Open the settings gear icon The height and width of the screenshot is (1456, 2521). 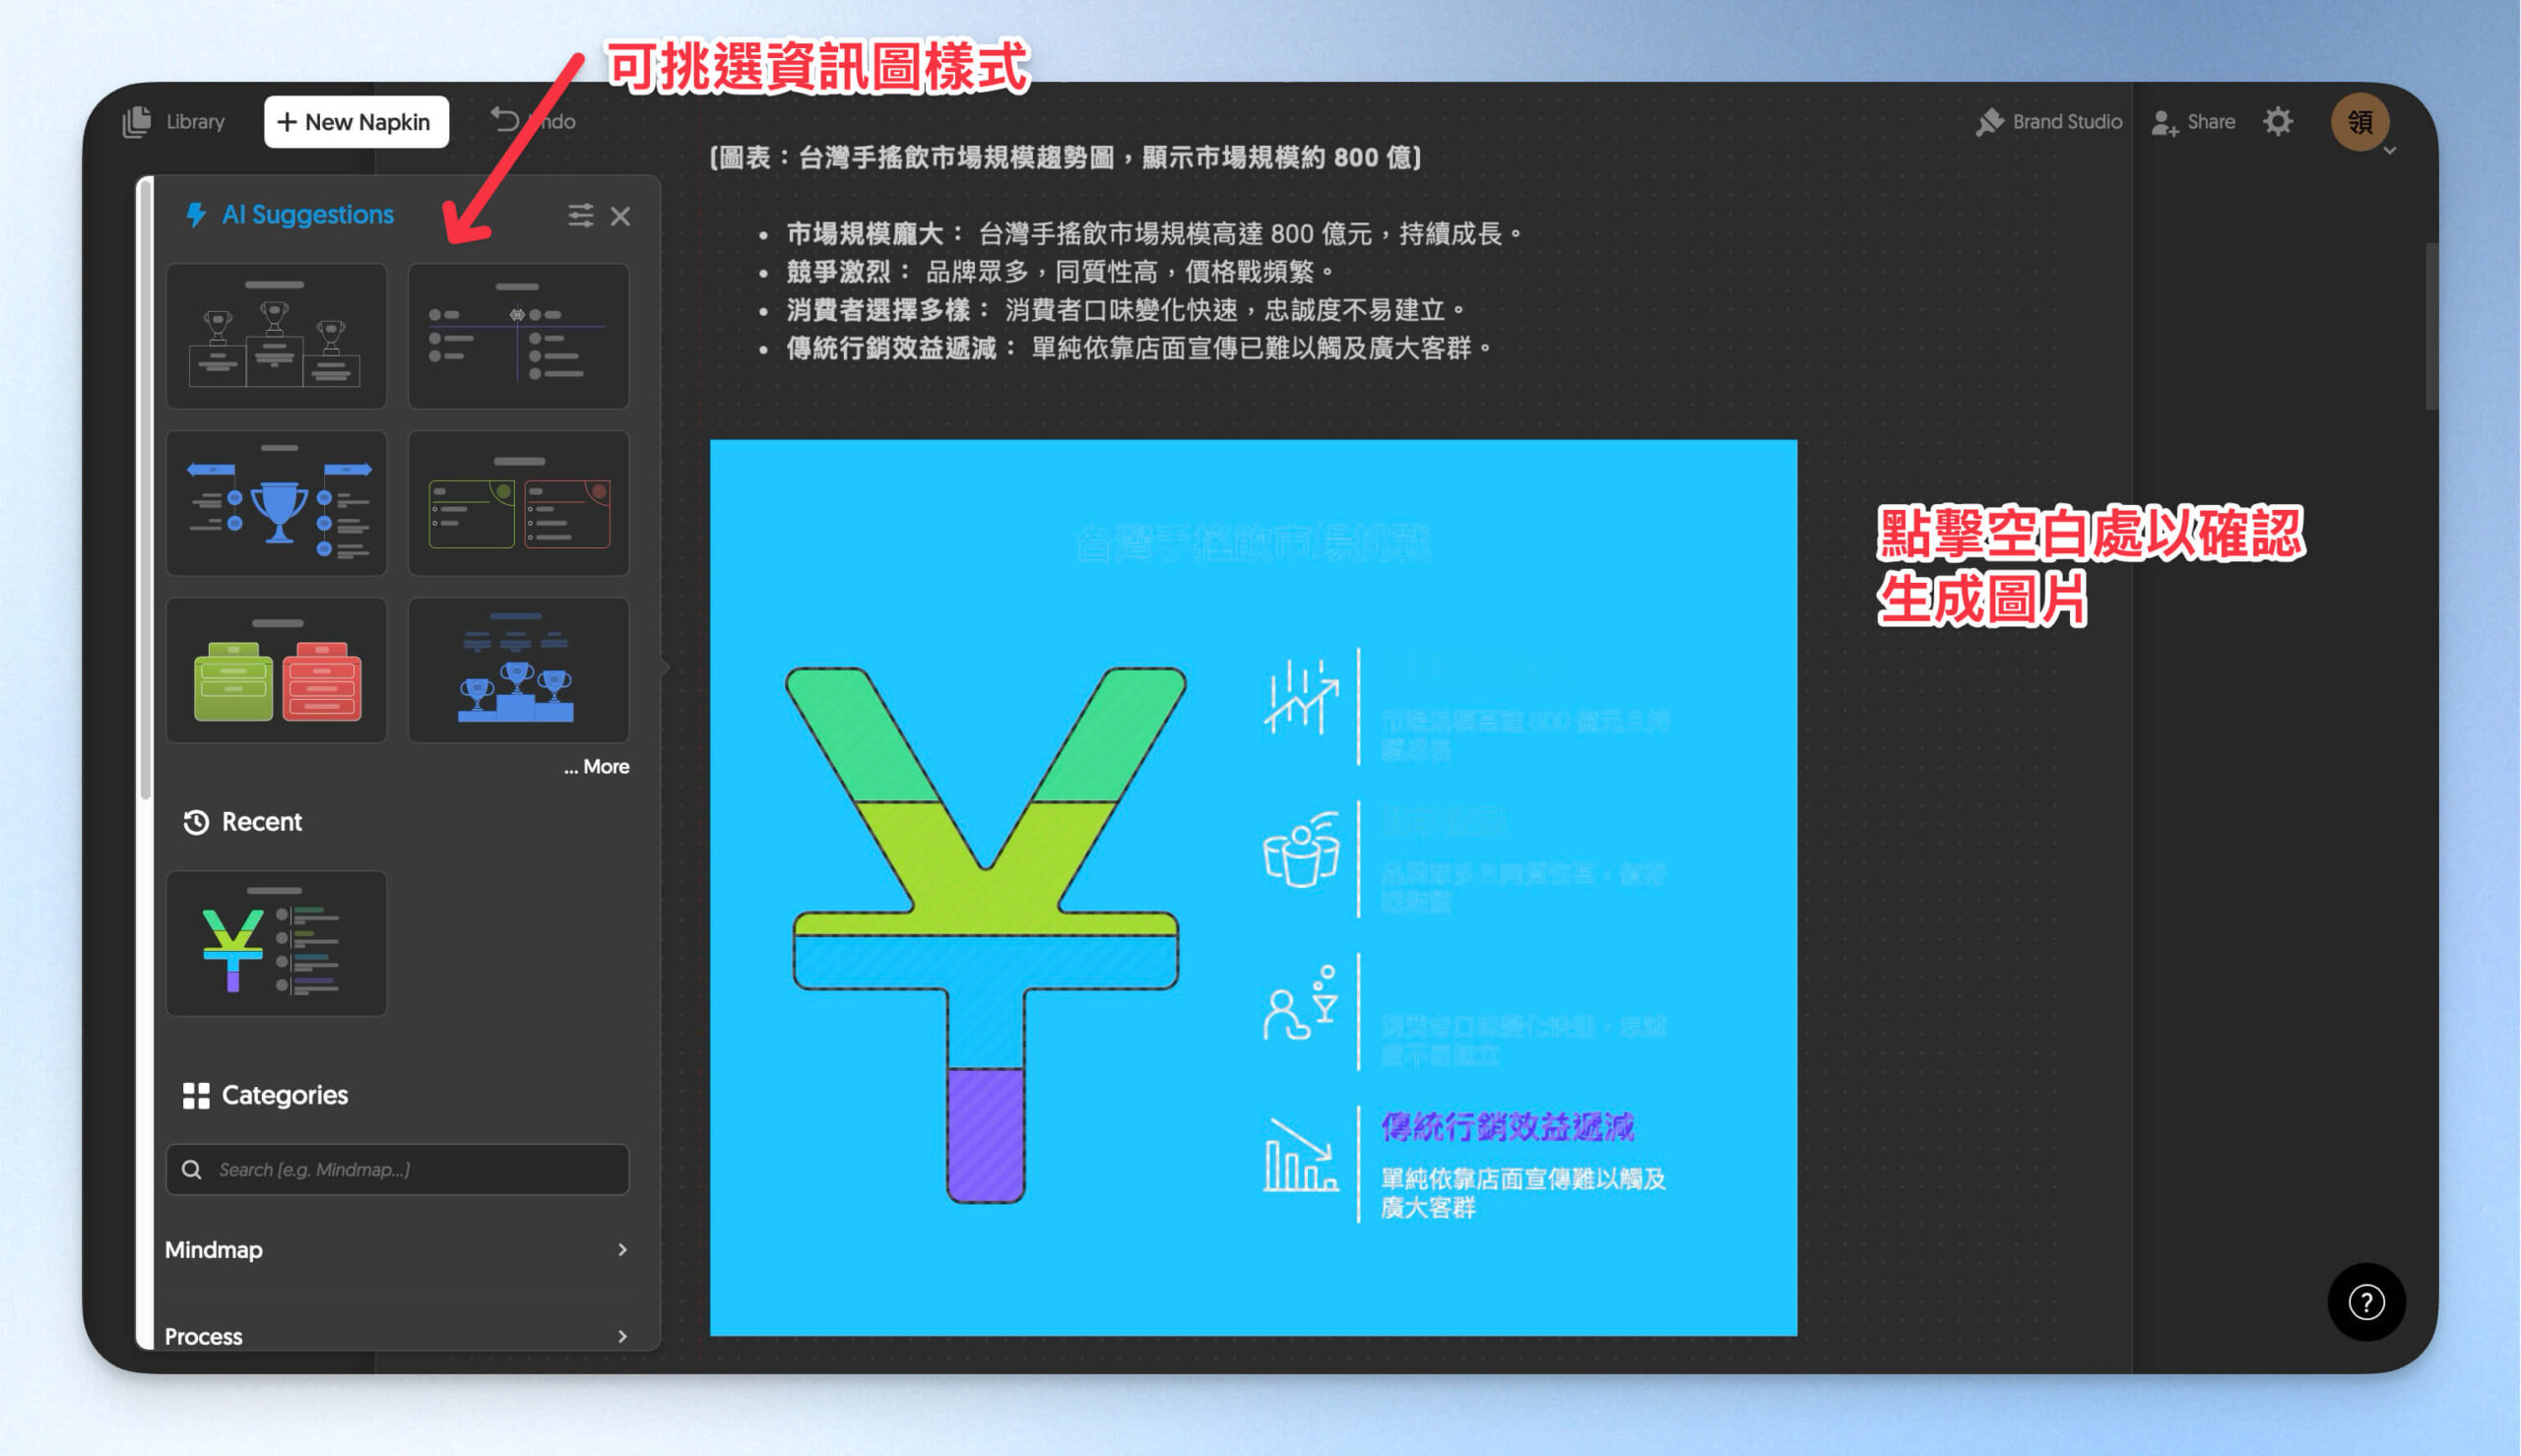[2277, 122]
